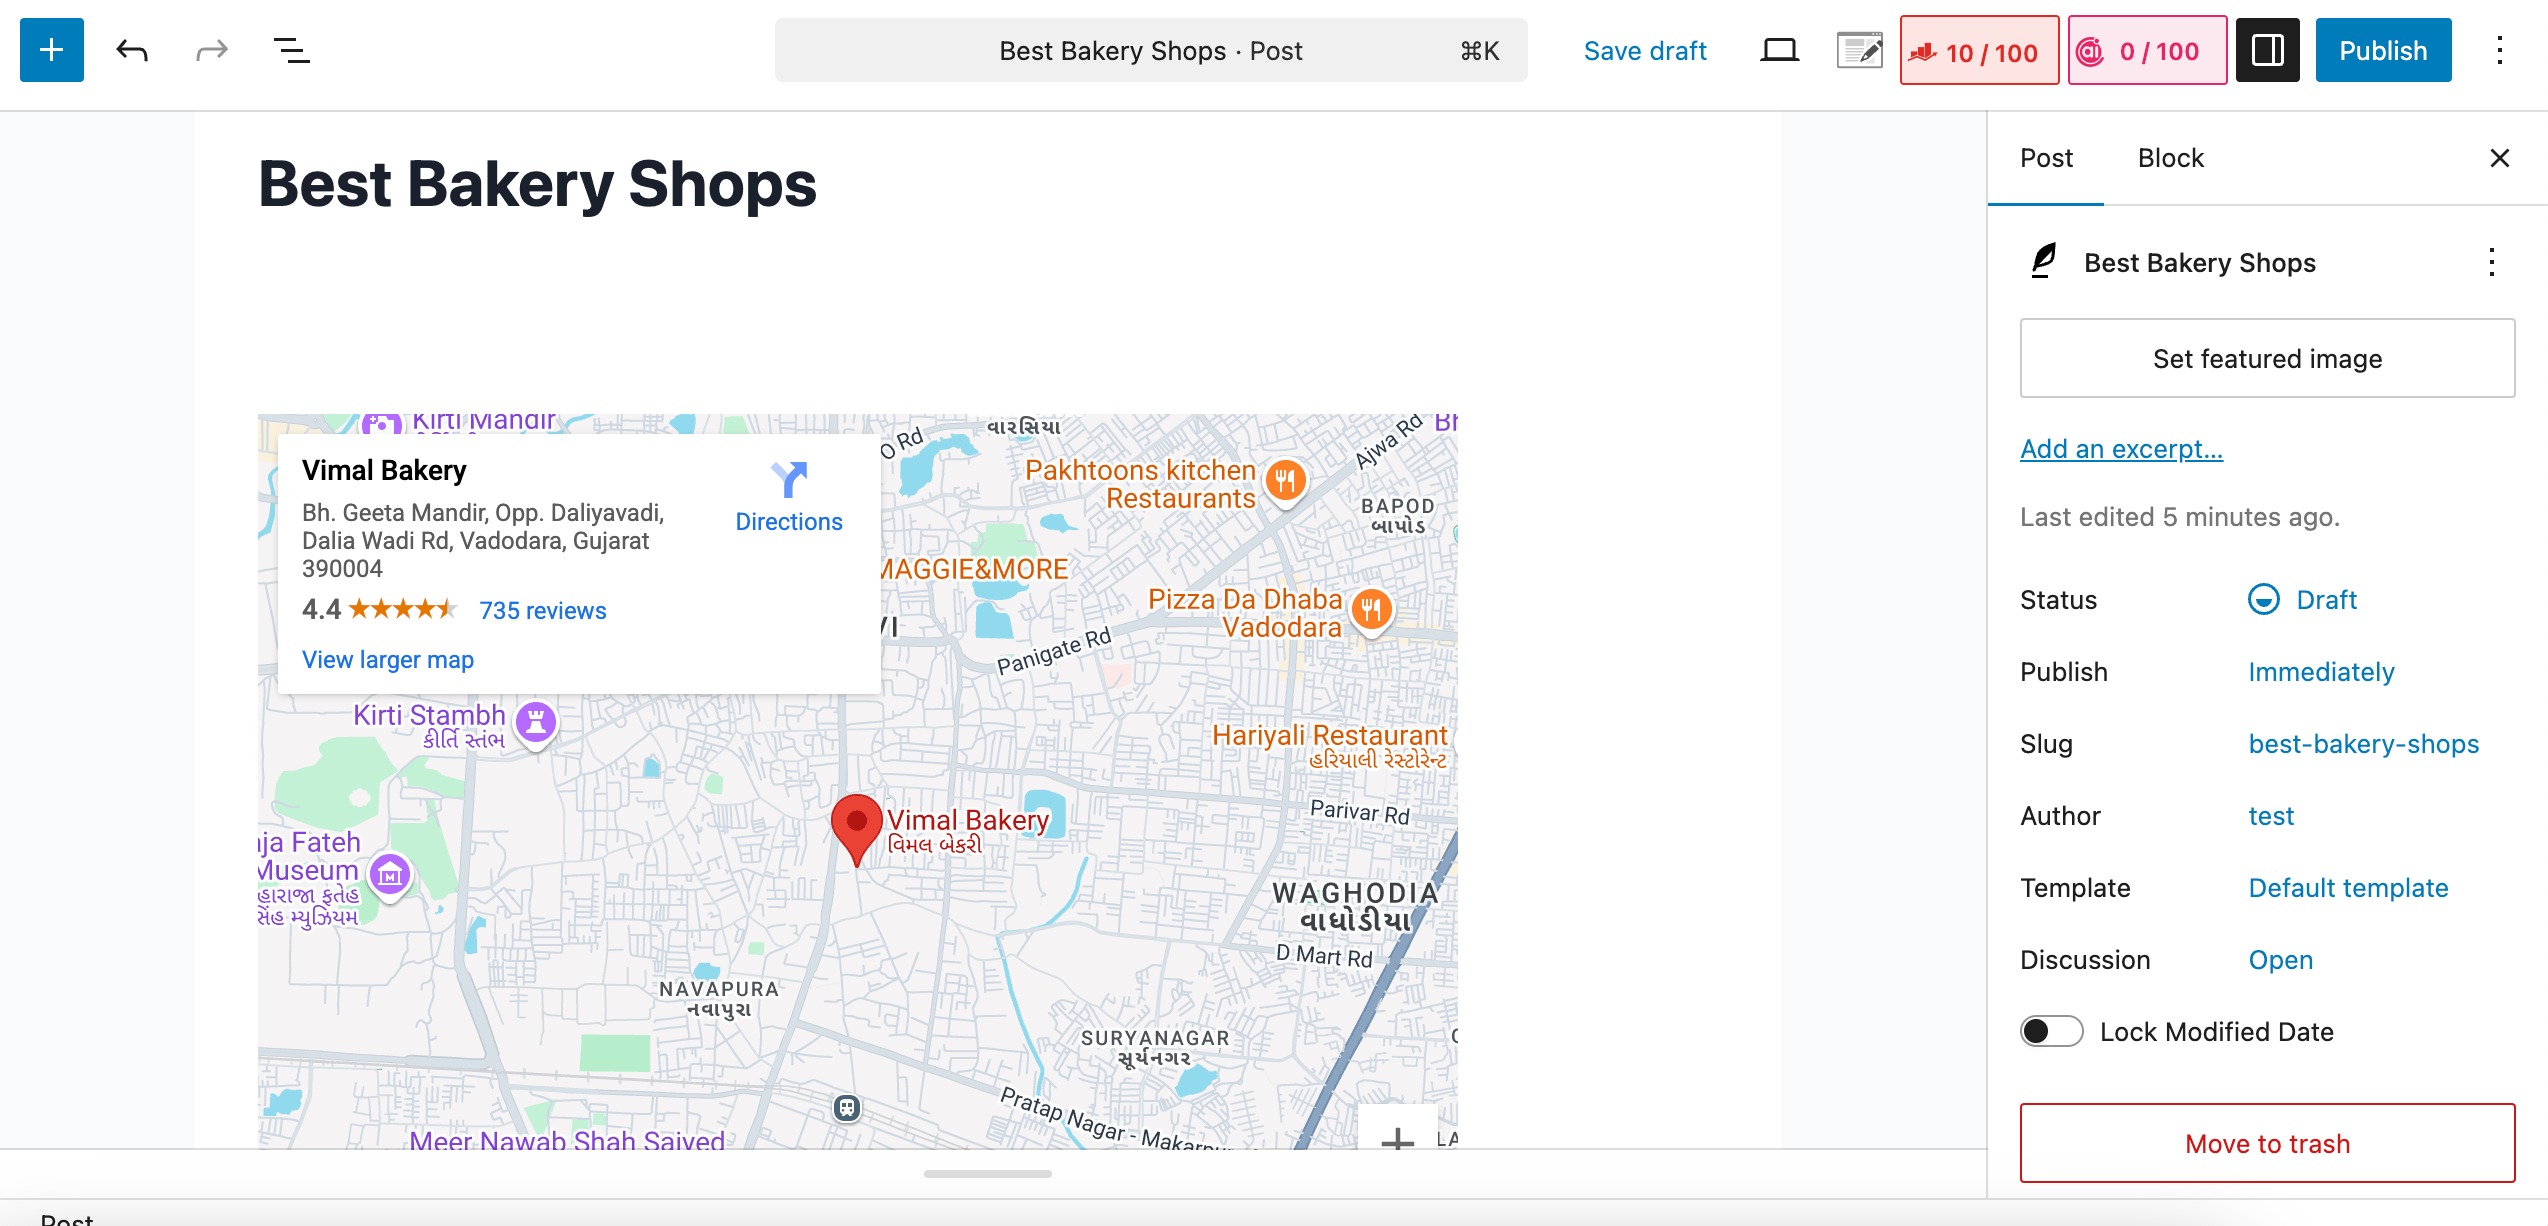2548x1226 pixels.
Task: Open the 0 / 100 score panel
Action: tap(2147, 50)
